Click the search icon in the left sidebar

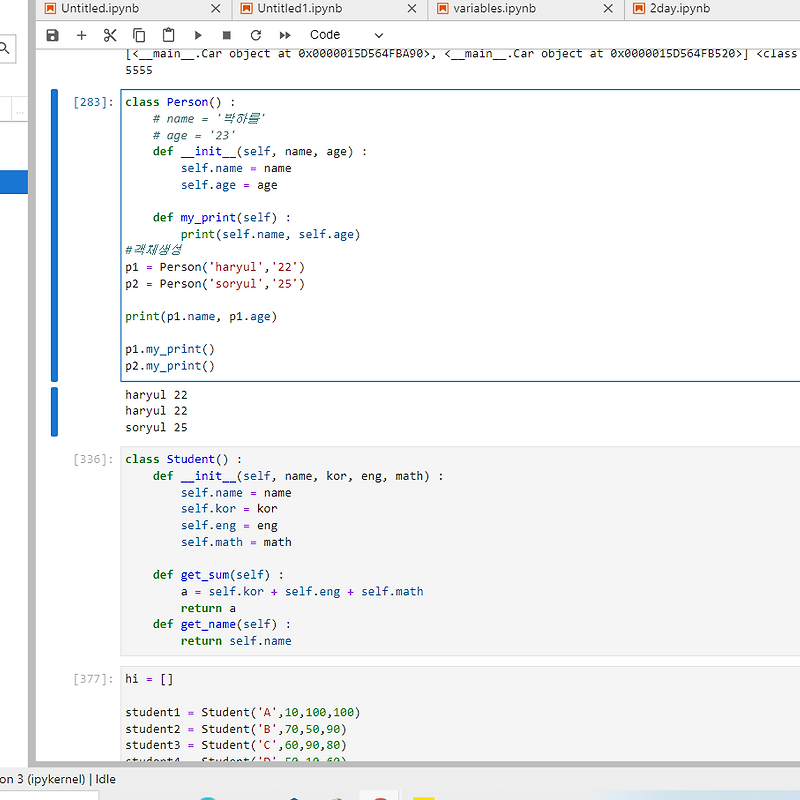click(x=5, y=49)
